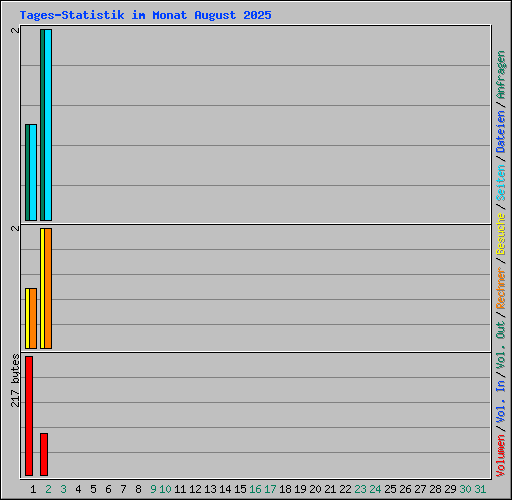
Task: Click the yellow Besuche legend label
Action: coord(500,234)
